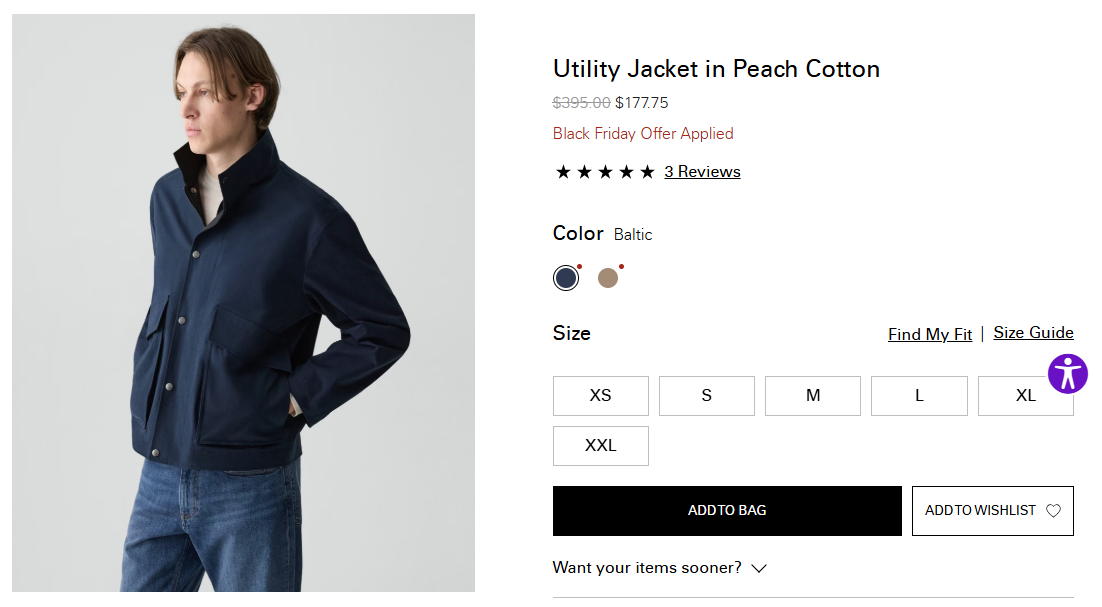Viewport: 1102px width, 607px height.
Task: View the Size Guide
Action: (x=1033, y=333)
